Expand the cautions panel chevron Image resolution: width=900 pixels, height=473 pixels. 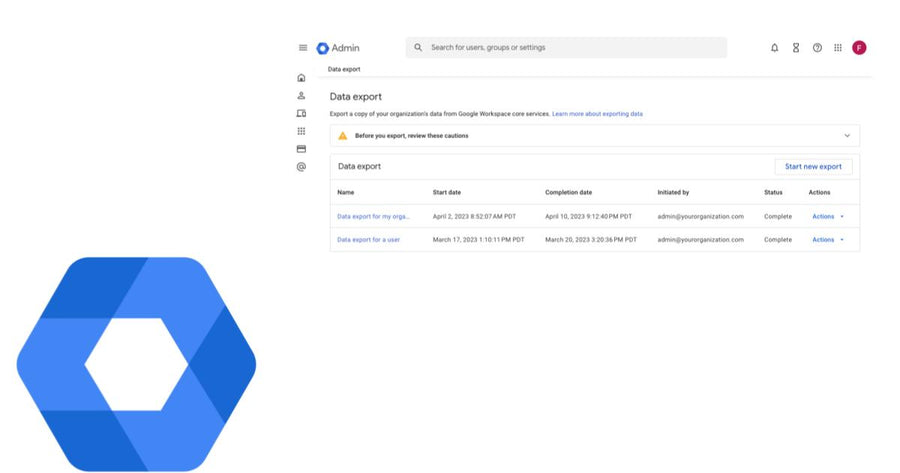[x=847, y=135]
